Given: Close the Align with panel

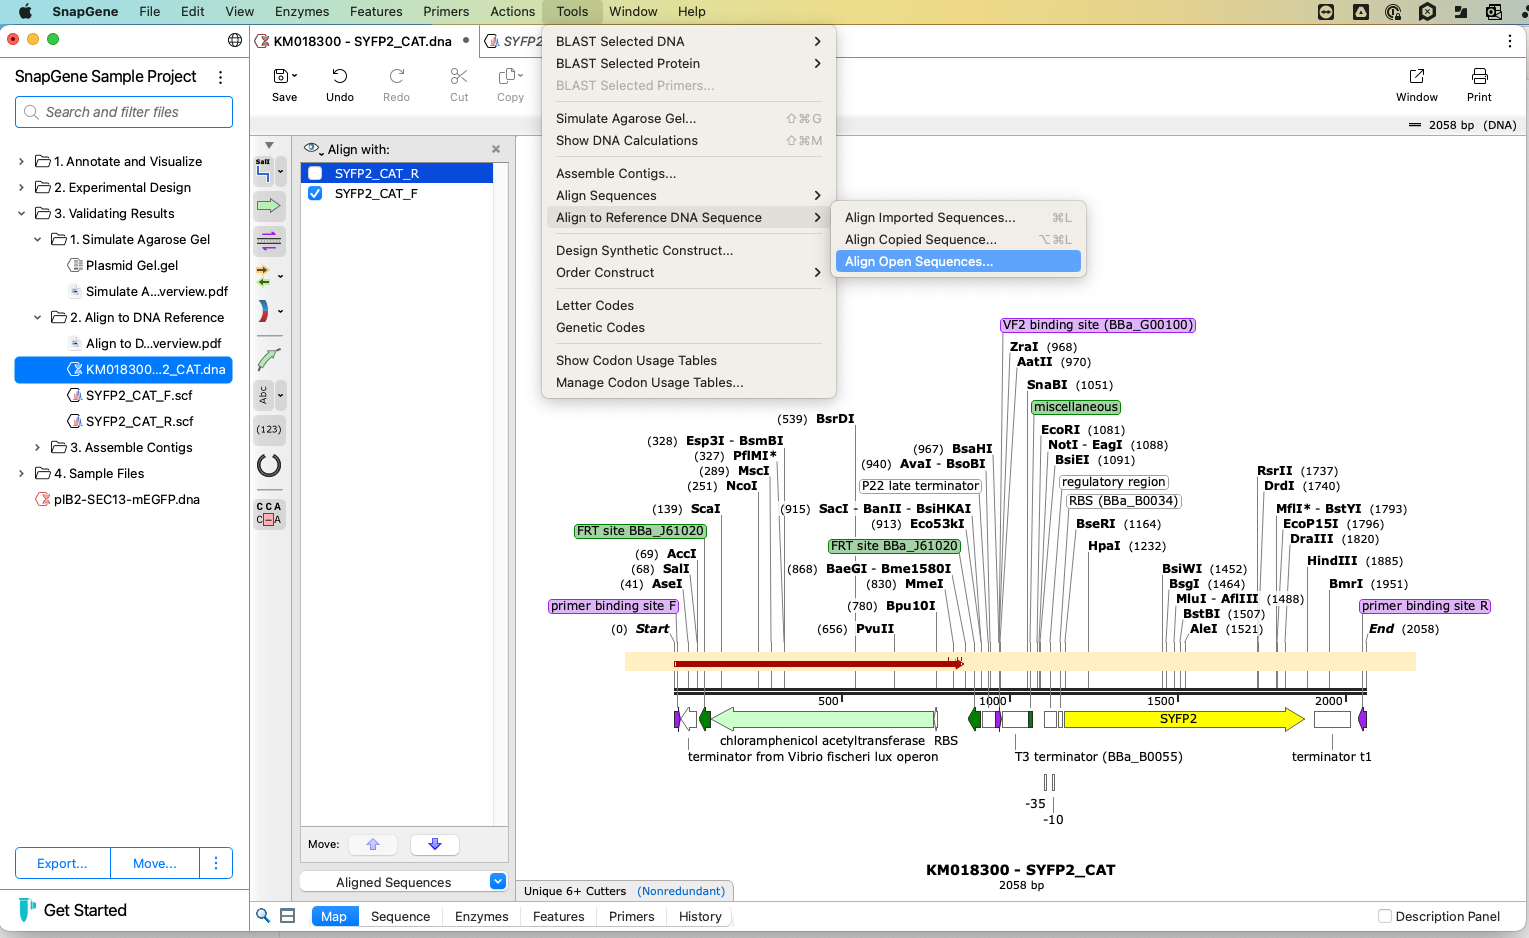Looking at the screenshot, I should pyautogui.click(x=496, y=149).
